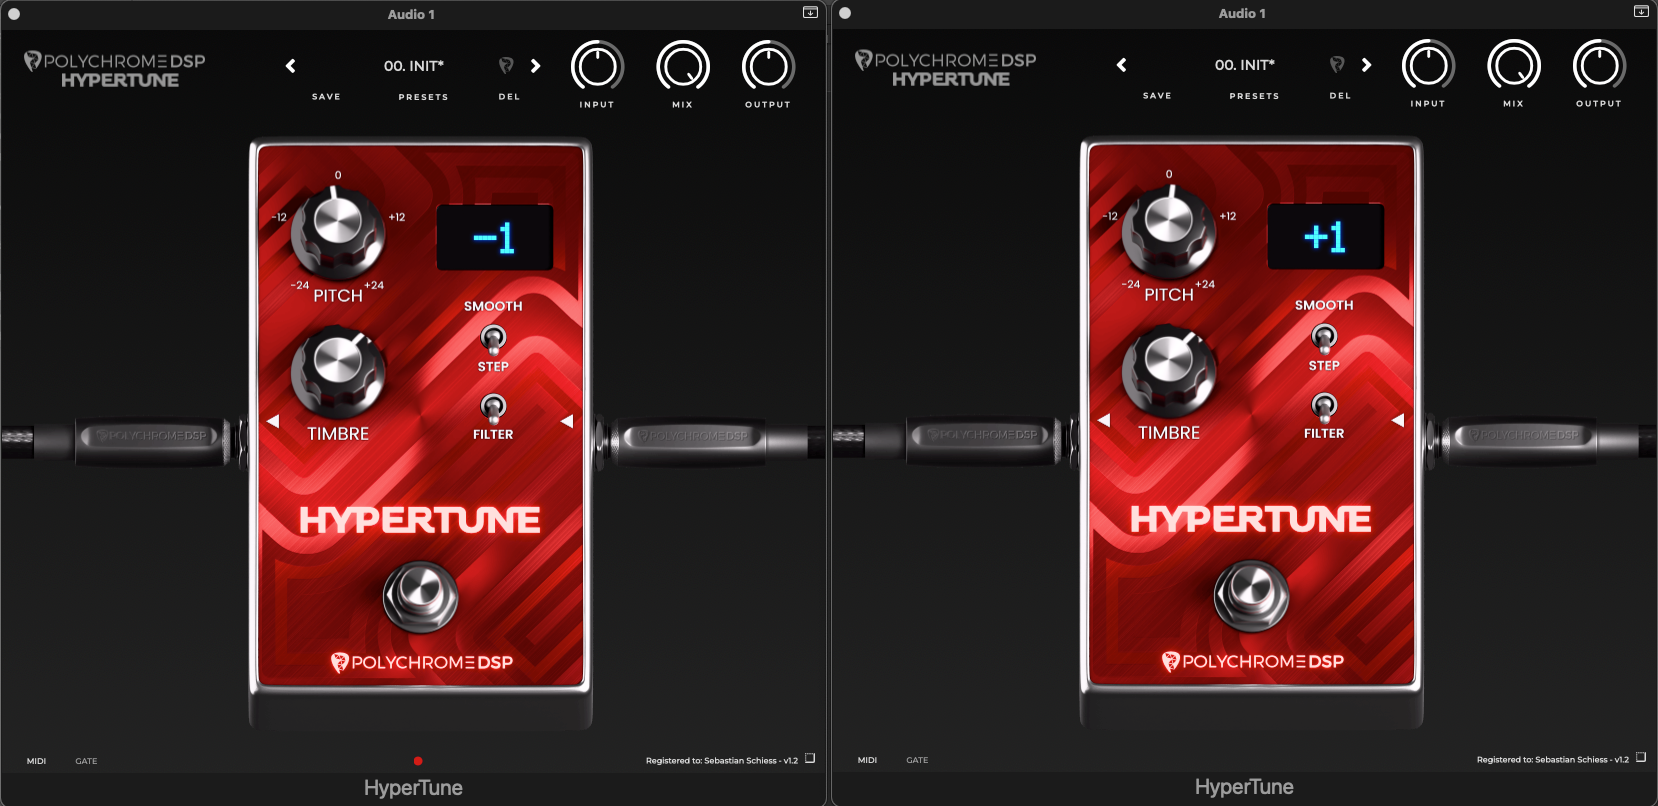Tick the checkbox beside v1.2 in right window
The height and width of the screenshot is (806, 1658).
coord(1641,757)
